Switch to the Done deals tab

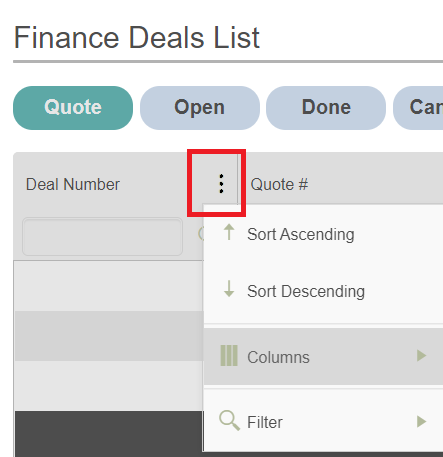(326, 108)
